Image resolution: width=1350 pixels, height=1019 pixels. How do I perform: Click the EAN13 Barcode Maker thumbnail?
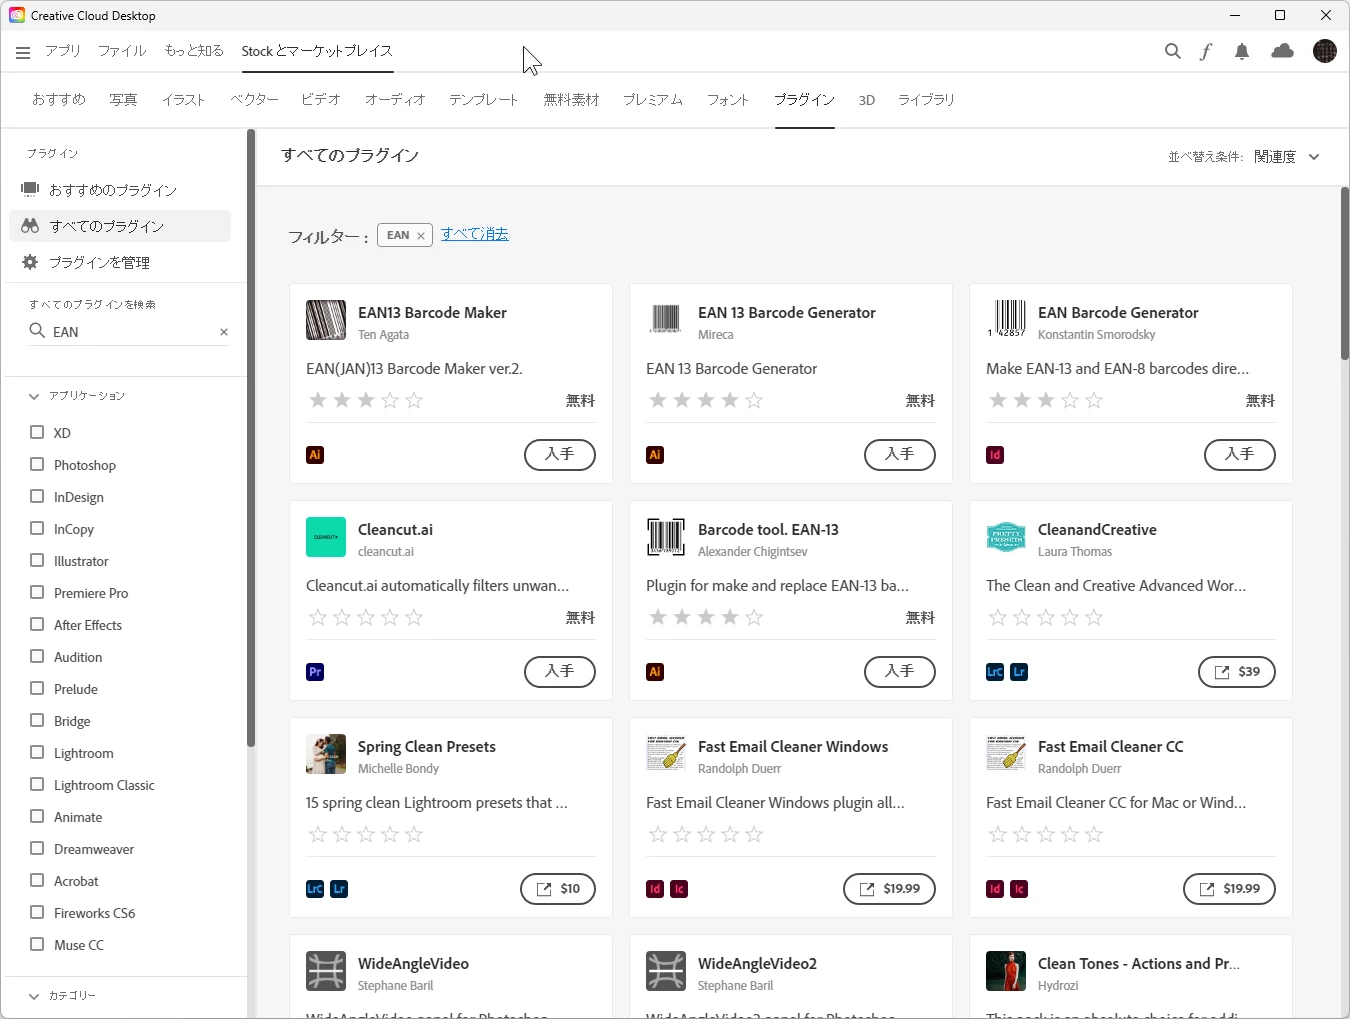tap(326, 320)
